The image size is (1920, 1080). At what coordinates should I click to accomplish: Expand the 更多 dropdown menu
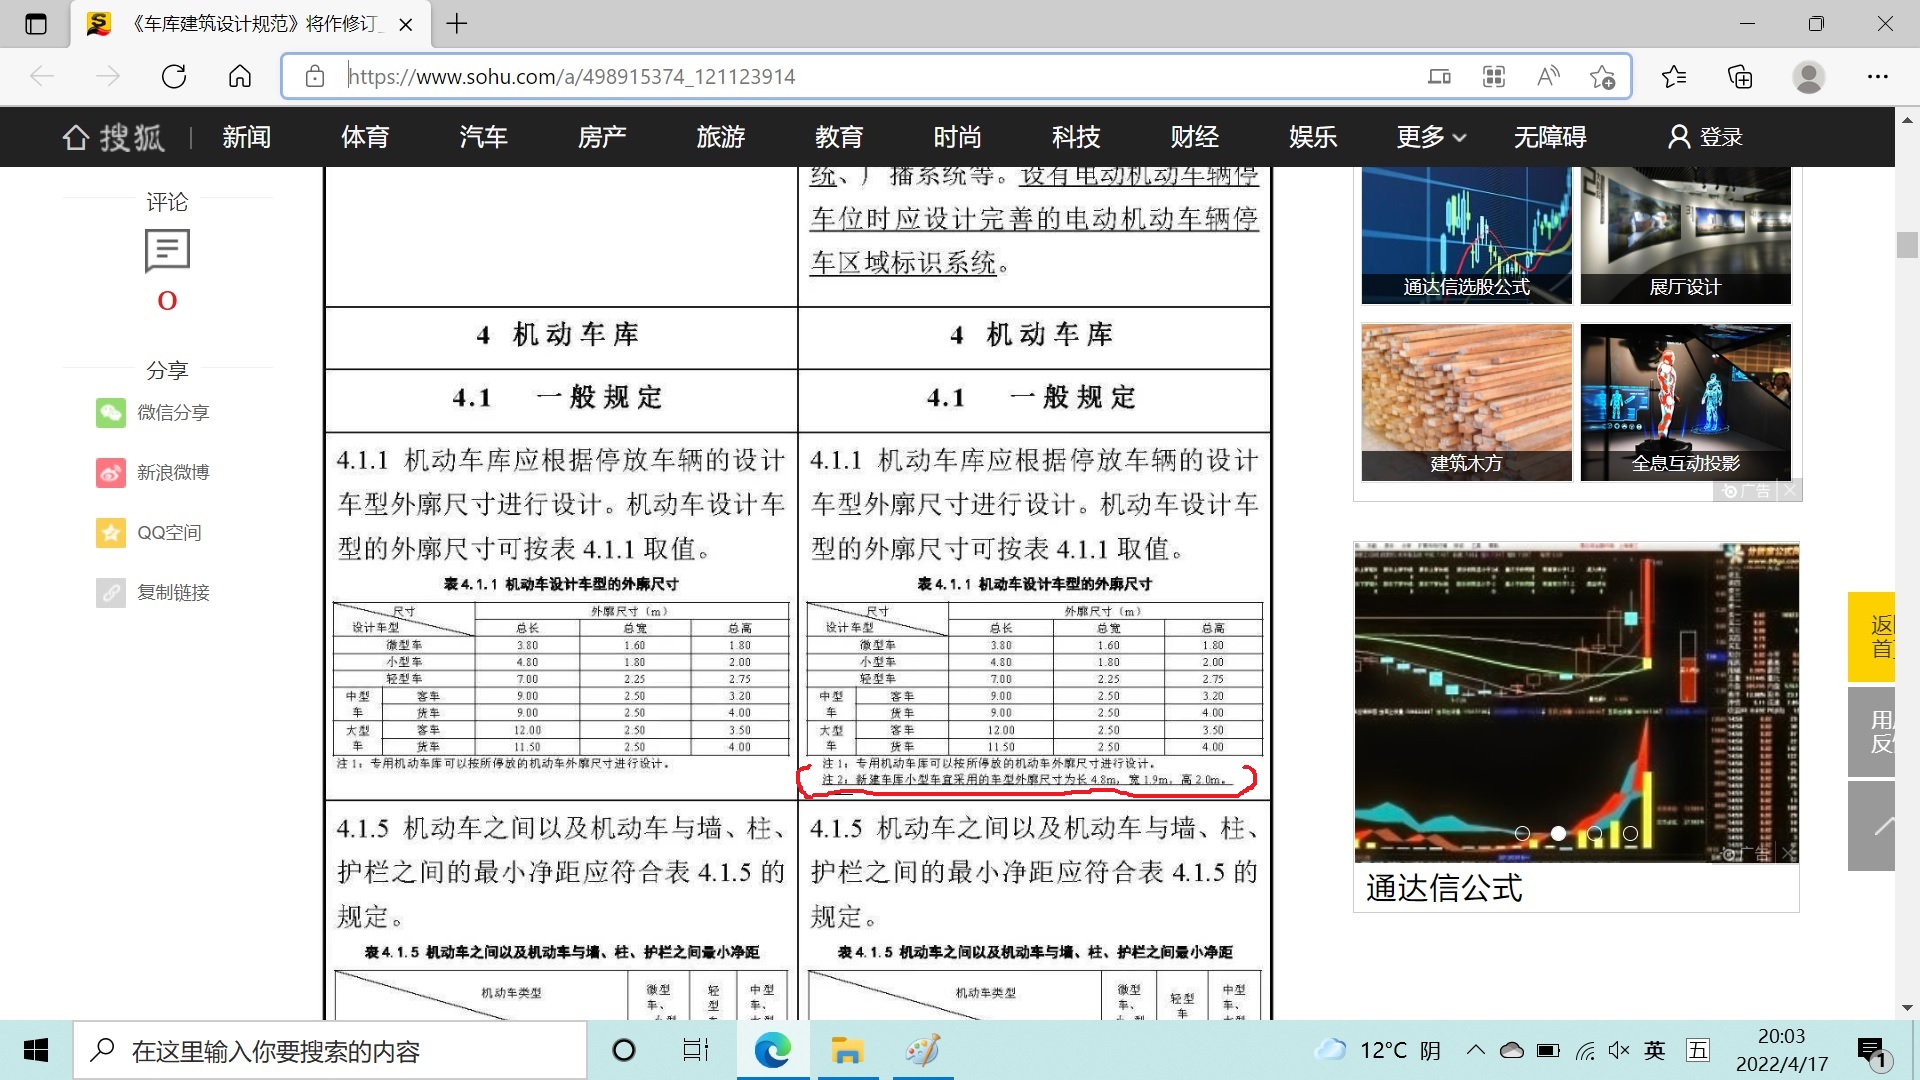(1431, 137)
